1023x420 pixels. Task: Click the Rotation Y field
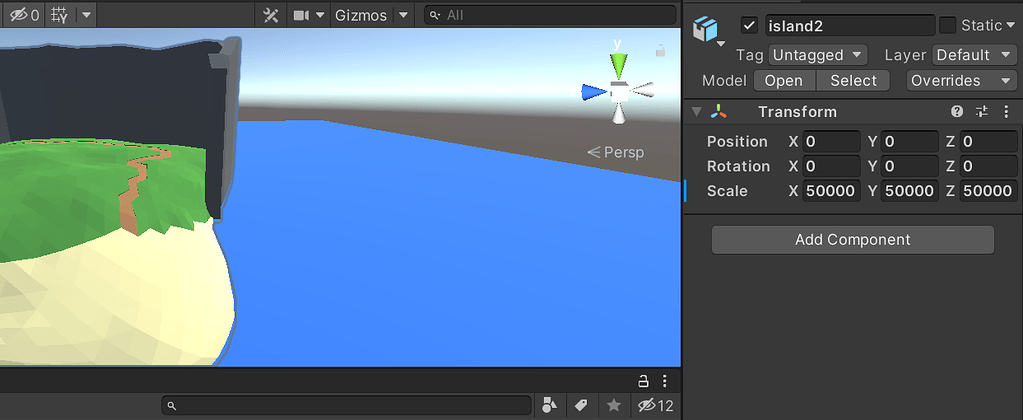click(x=909, y=166)
